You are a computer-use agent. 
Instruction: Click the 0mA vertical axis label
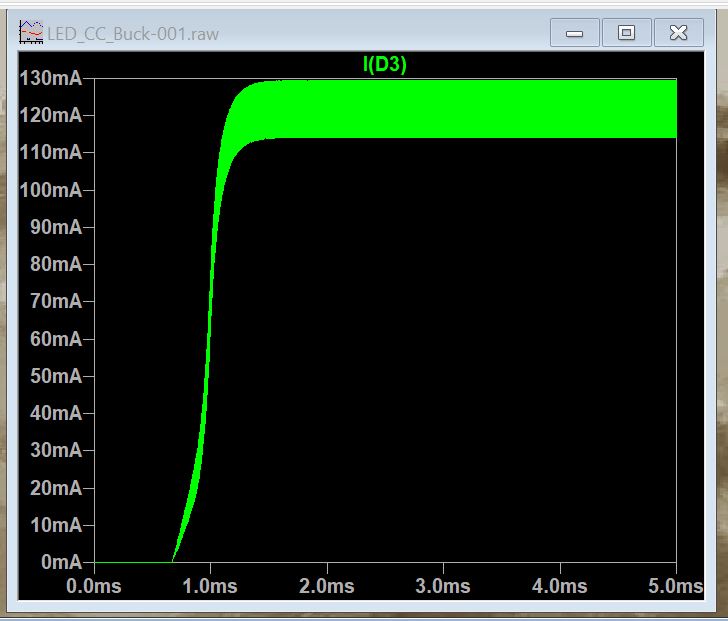(x=61, y=562)
